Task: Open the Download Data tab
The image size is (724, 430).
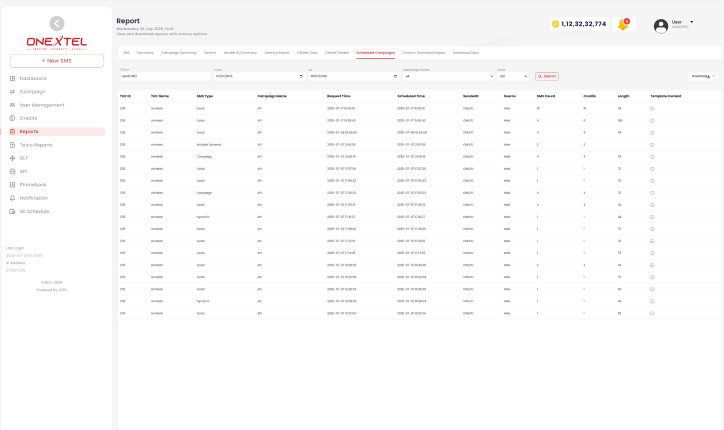Action: pos(466,51)
